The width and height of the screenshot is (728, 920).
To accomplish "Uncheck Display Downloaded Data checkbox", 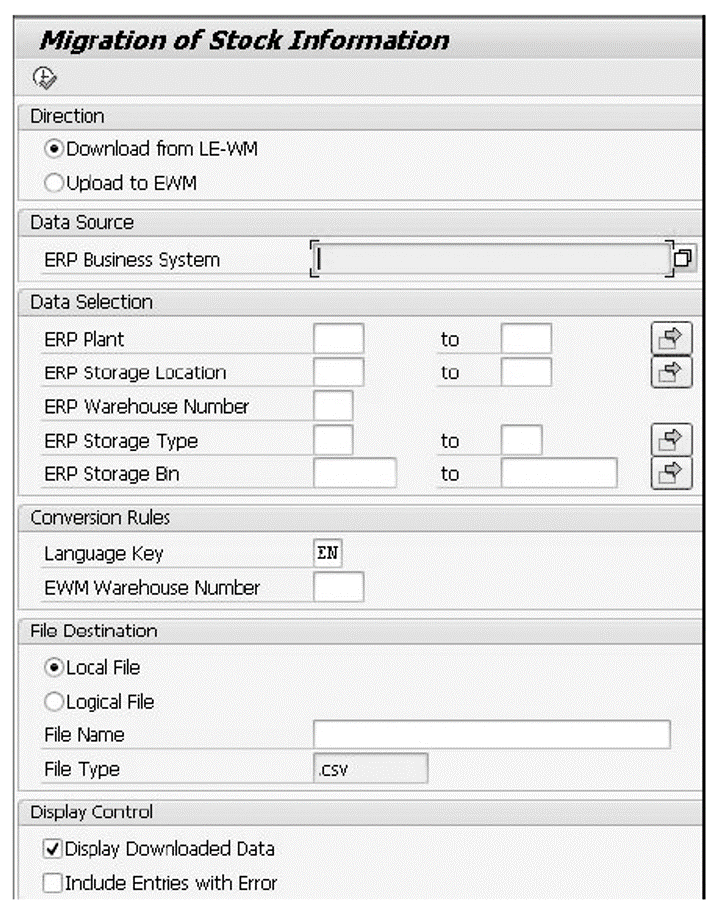I will coord(52,849).
